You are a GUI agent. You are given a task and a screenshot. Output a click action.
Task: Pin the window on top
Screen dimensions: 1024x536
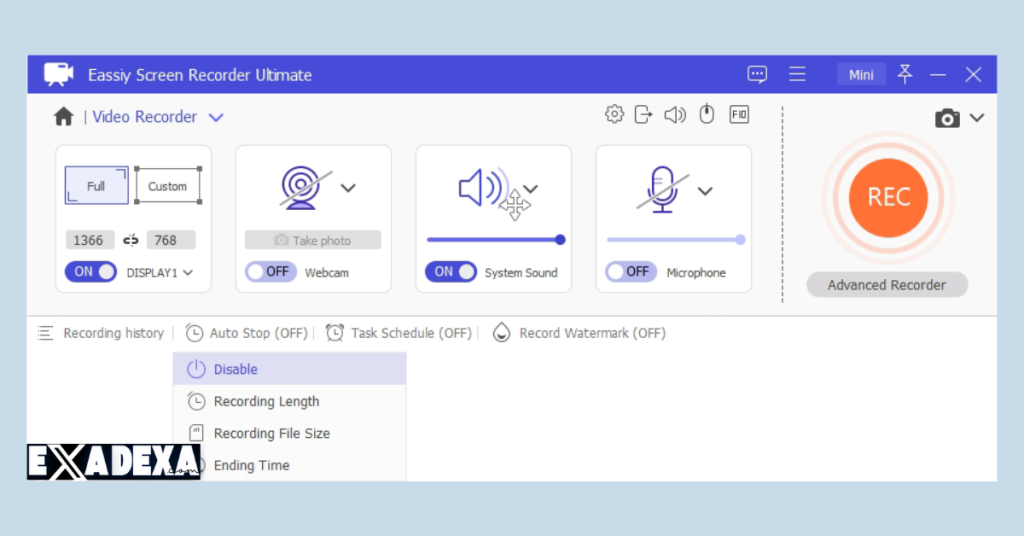click(x=904, y=74)
